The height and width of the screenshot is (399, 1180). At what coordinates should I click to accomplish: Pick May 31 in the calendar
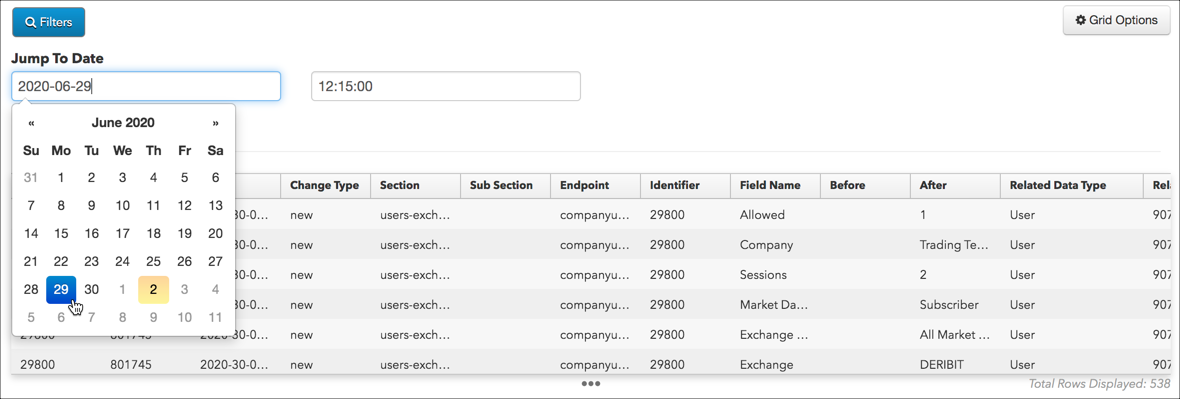coord(31,178)
